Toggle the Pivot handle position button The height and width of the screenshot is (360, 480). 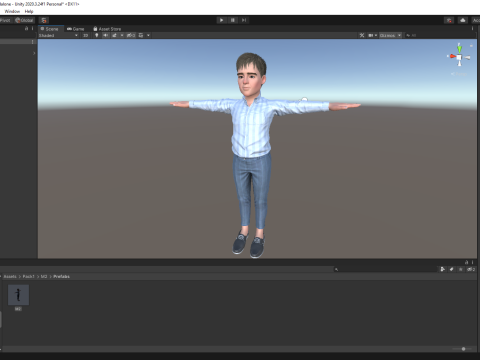point(5,20)
